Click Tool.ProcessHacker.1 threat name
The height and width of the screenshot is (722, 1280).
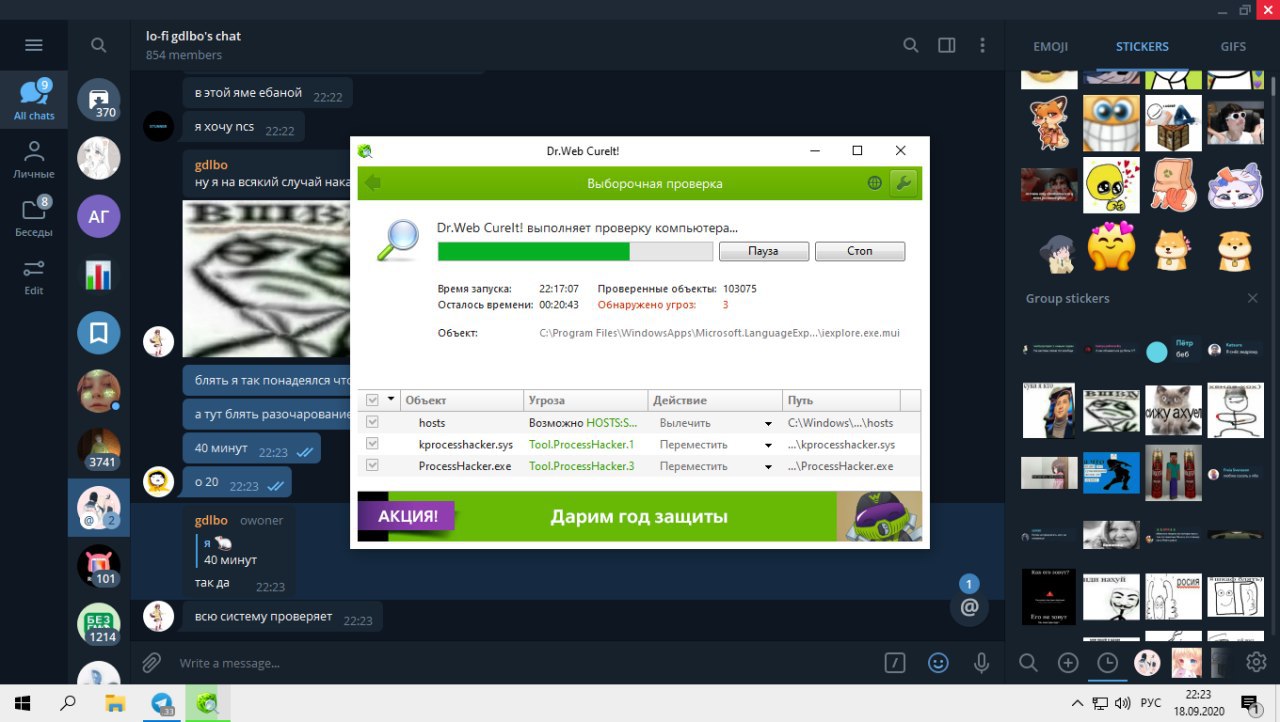(x=581, y=444)
